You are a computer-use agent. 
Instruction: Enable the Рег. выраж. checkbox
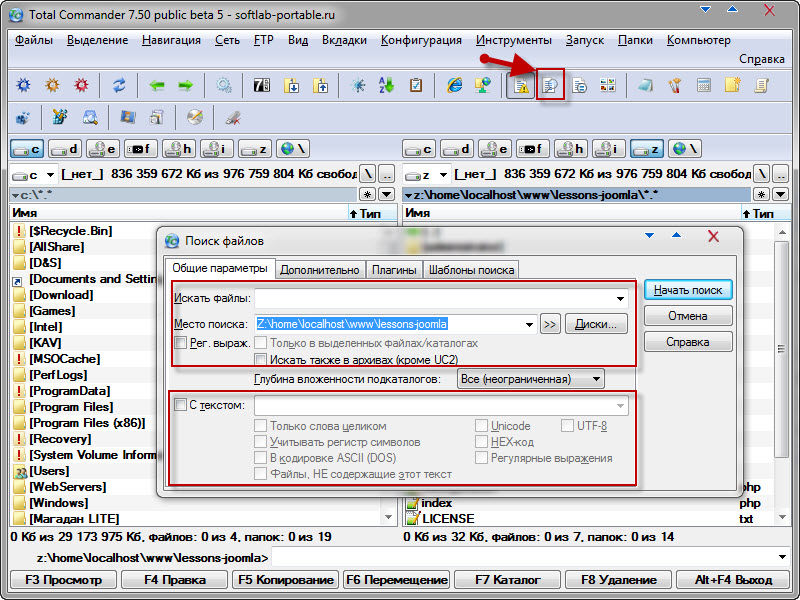[x=180, y=342]
